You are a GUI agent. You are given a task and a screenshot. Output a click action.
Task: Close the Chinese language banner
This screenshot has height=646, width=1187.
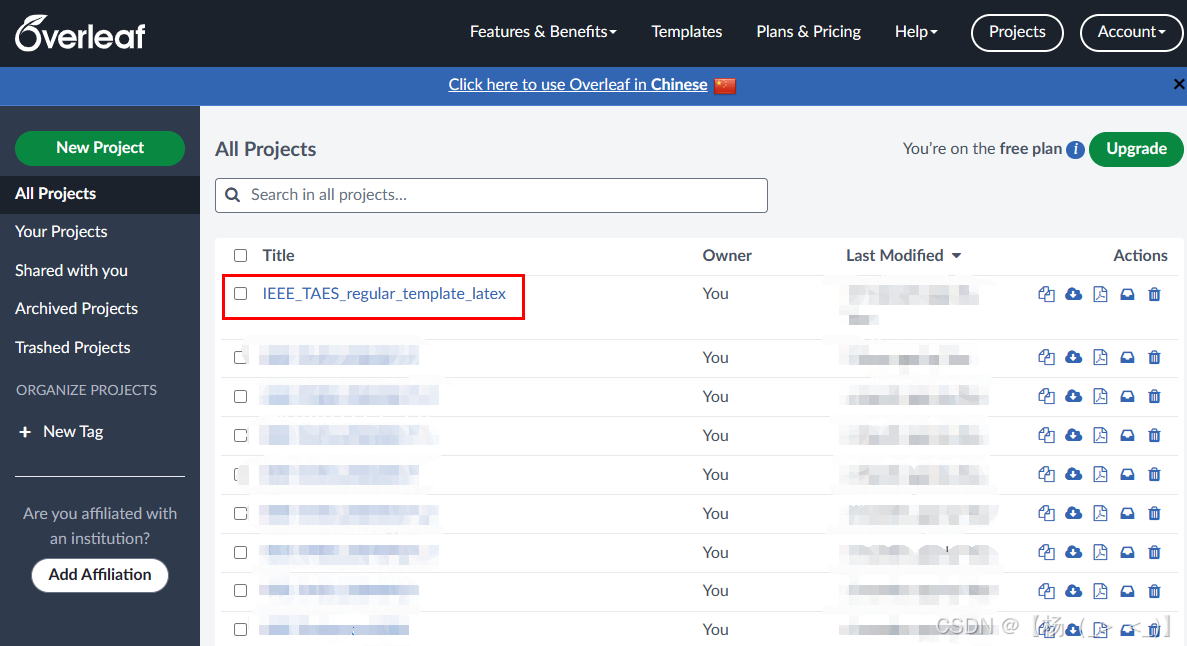1179,84
